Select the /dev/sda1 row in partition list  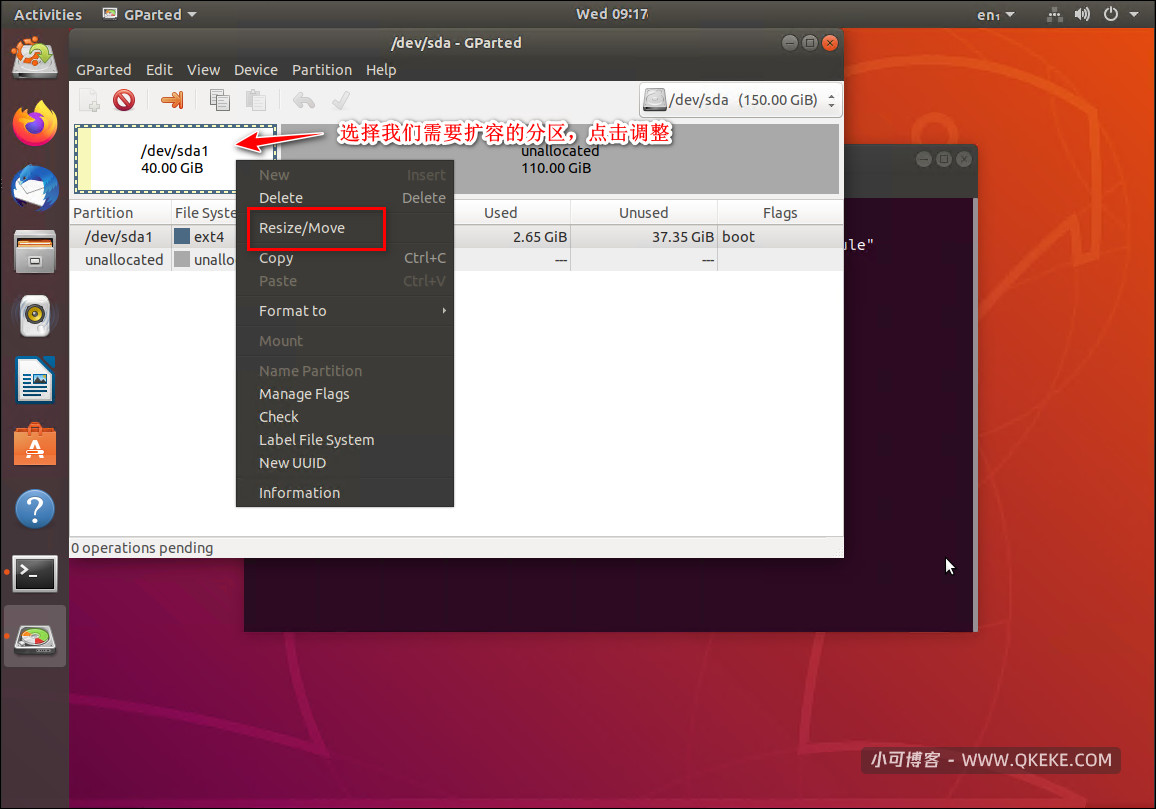point(456,237)
